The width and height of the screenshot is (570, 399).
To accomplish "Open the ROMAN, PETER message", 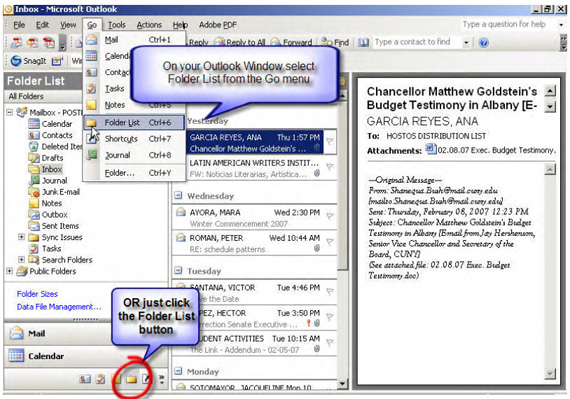I will (254, 243).
